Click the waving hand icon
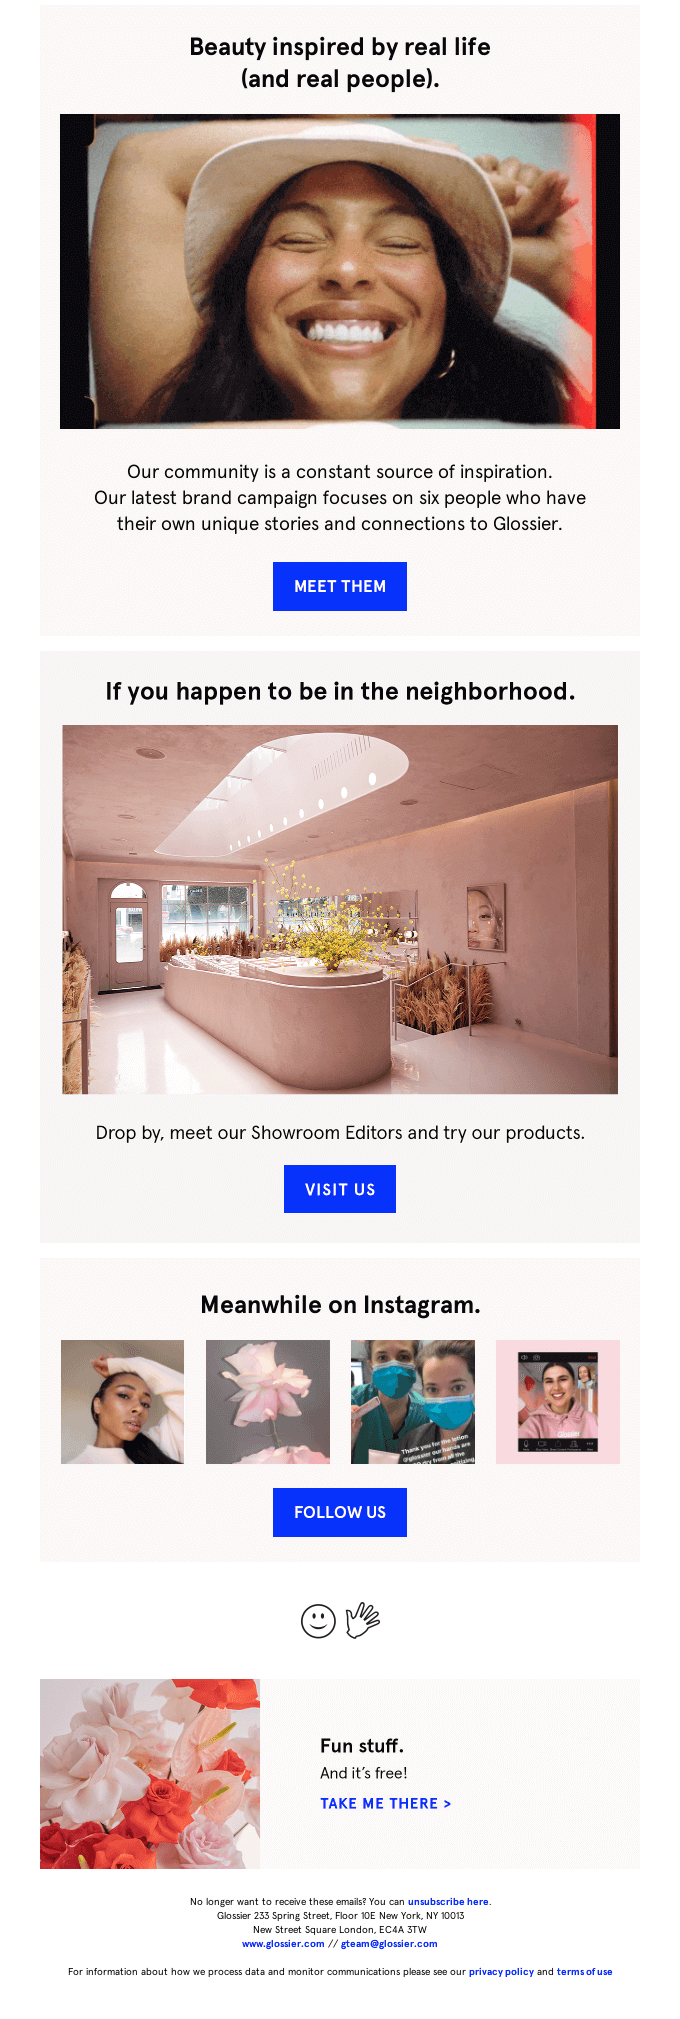 pos(362,1620)
